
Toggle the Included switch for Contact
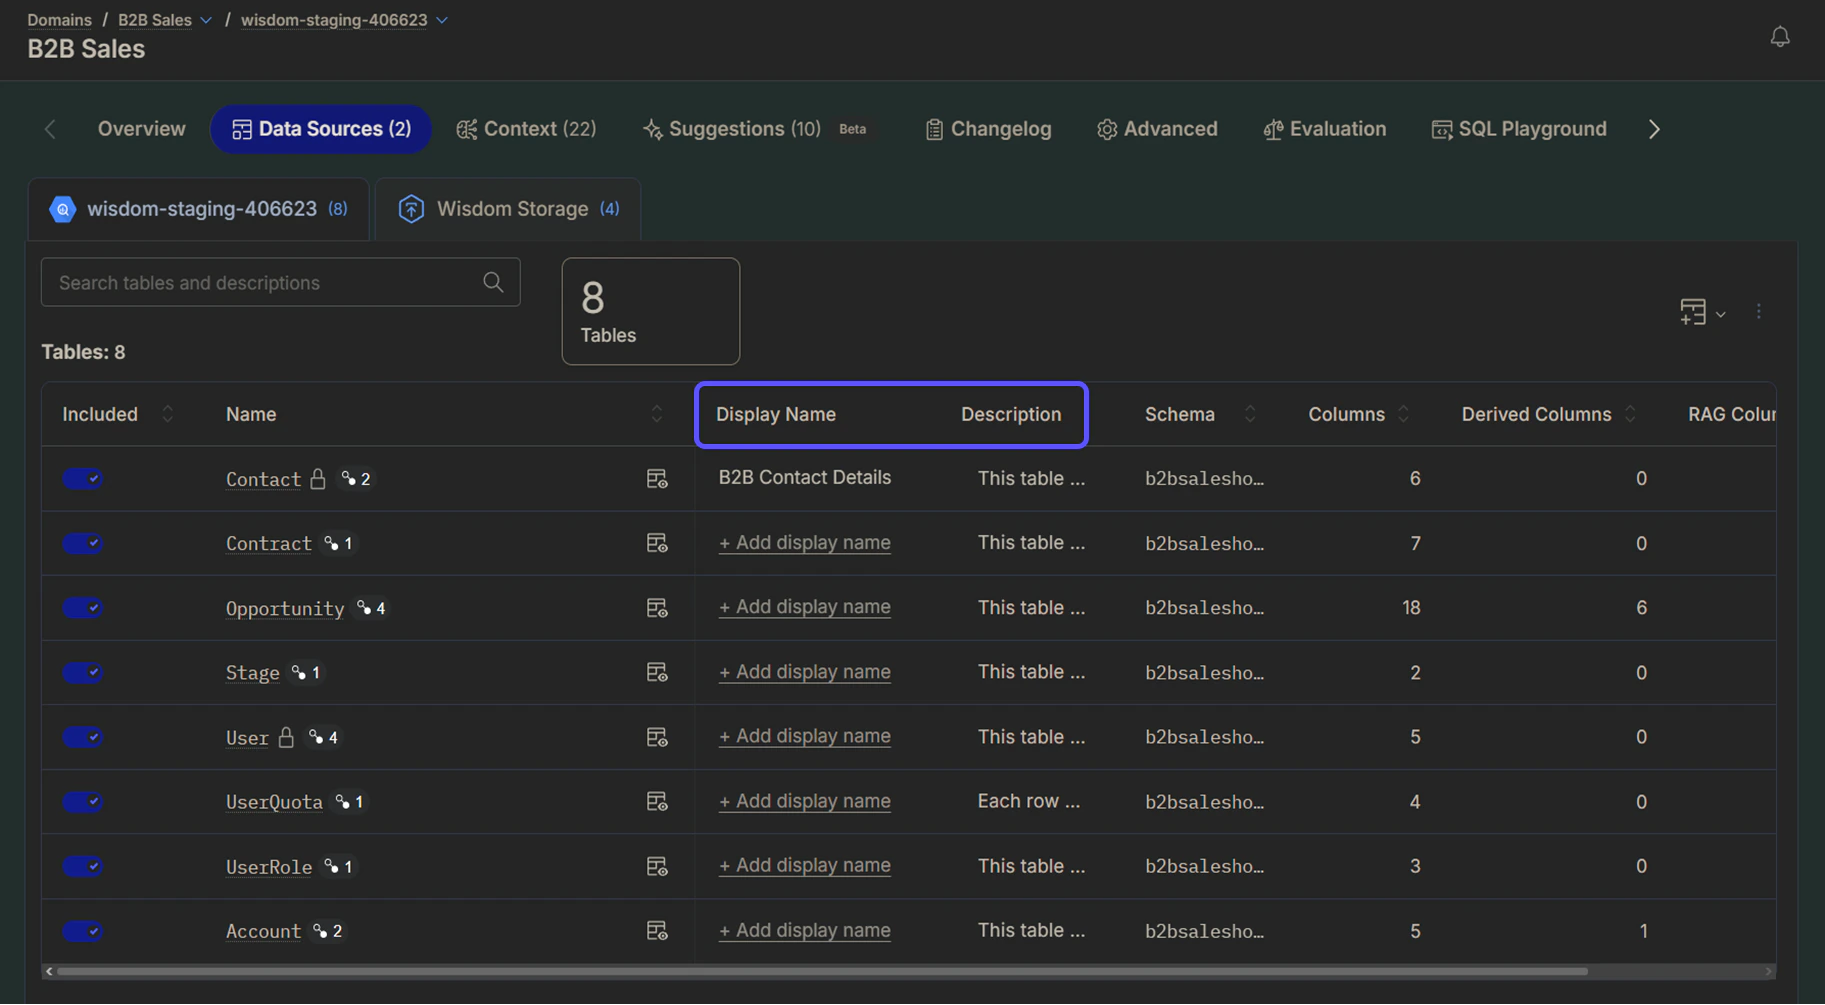pos(83,479)
